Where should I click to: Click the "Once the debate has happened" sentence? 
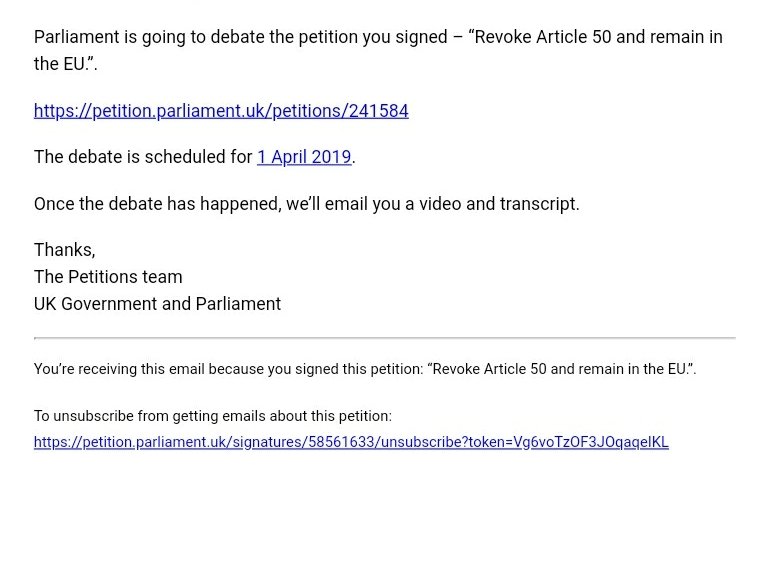click(157, 204)
